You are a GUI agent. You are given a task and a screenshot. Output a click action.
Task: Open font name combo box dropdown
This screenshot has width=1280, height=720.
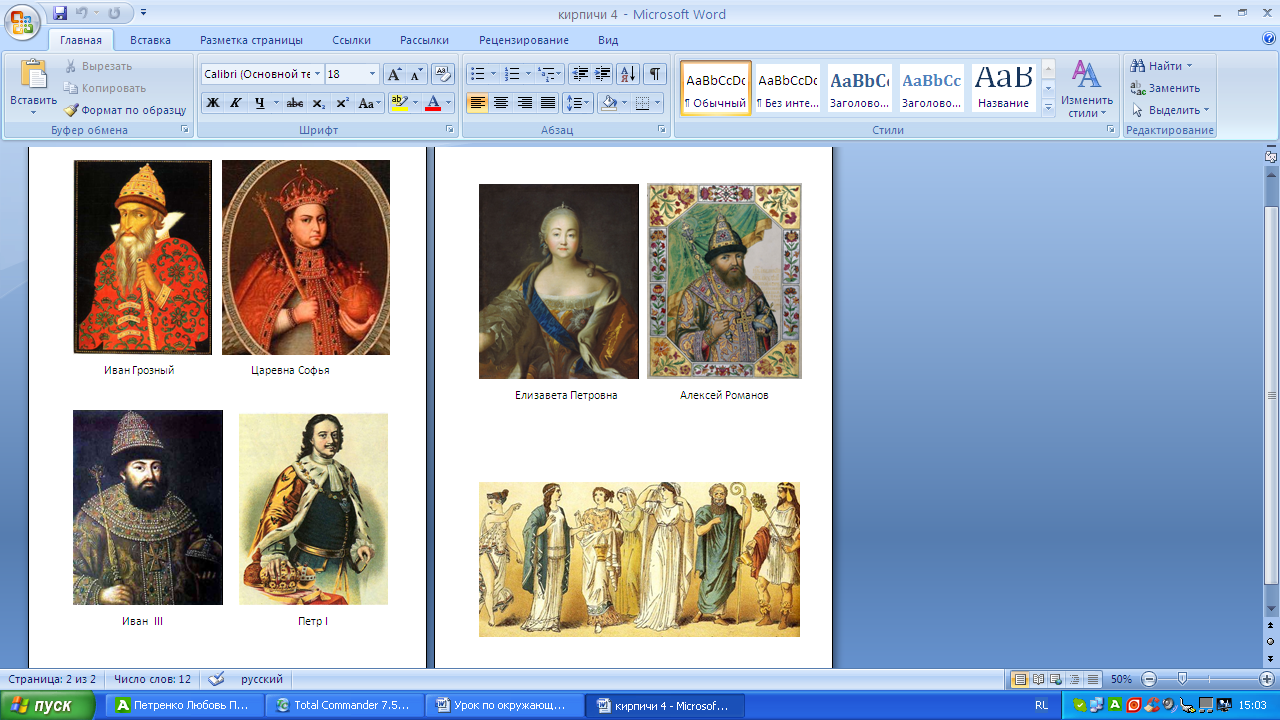coord(317,74)
